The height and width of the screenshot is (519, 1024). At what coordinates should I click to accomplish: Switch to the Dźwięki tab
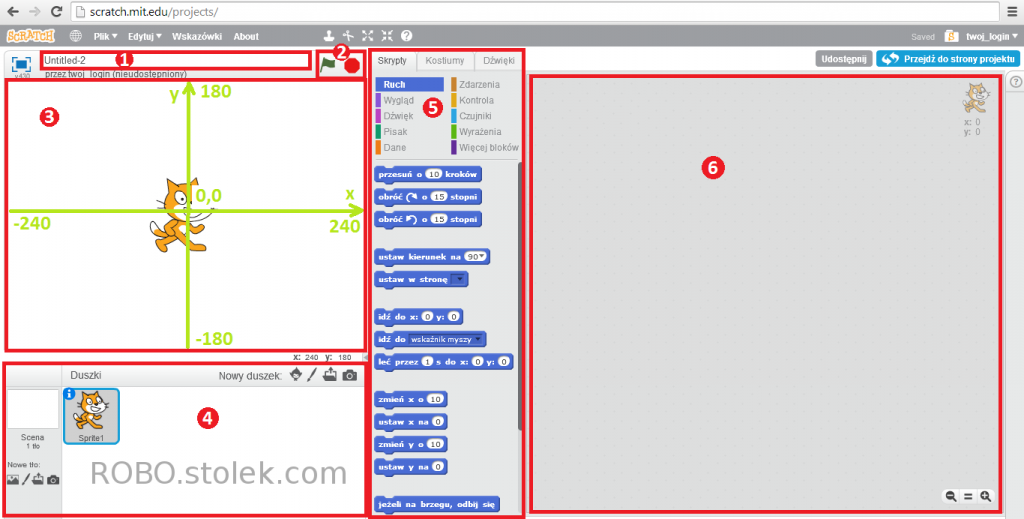(x=494, y=60)
